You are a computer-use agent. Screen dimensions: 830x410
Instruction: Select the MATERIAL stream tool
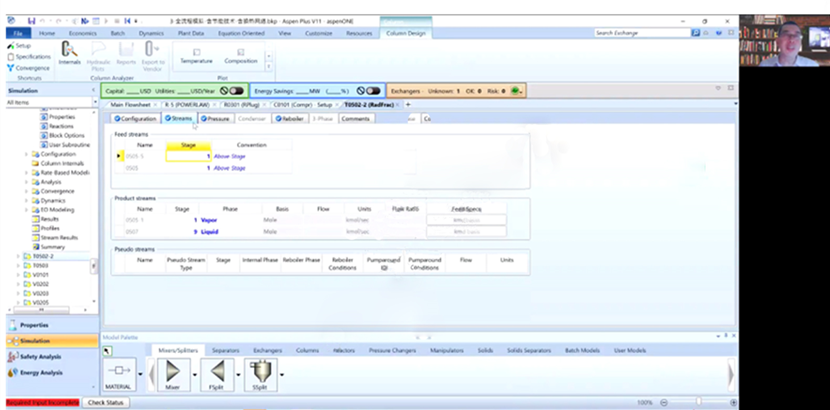coord(119,375)
